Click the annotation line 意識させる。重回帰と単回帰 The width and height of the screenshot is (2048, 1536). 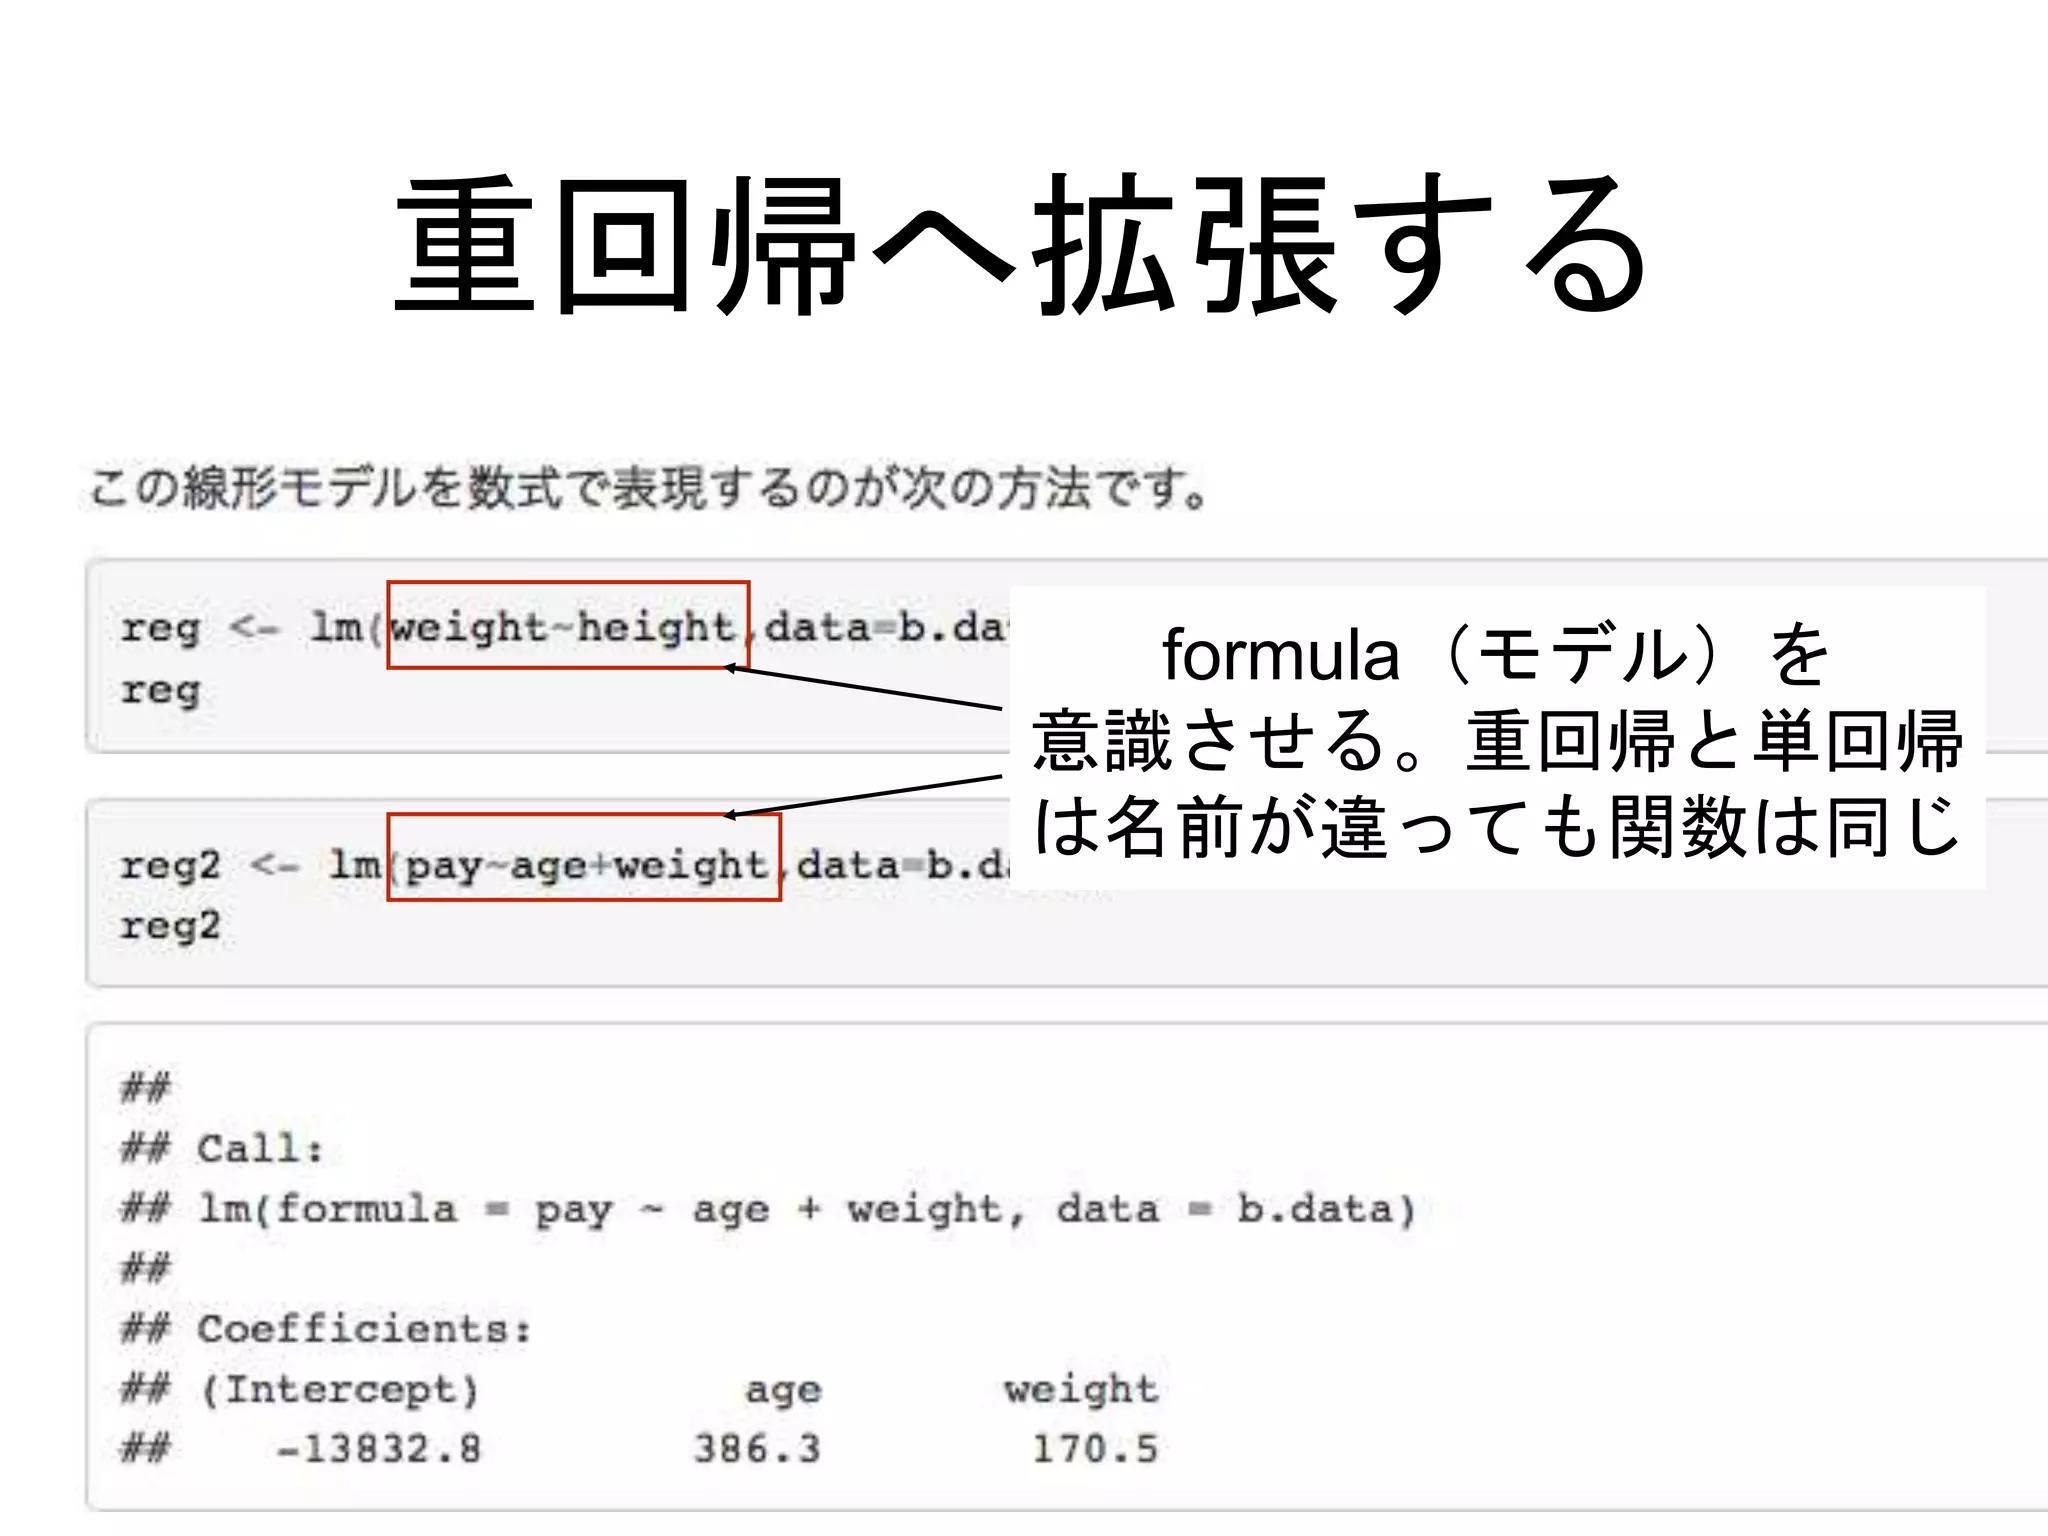pyautogui.click(x=1497, y=741)
